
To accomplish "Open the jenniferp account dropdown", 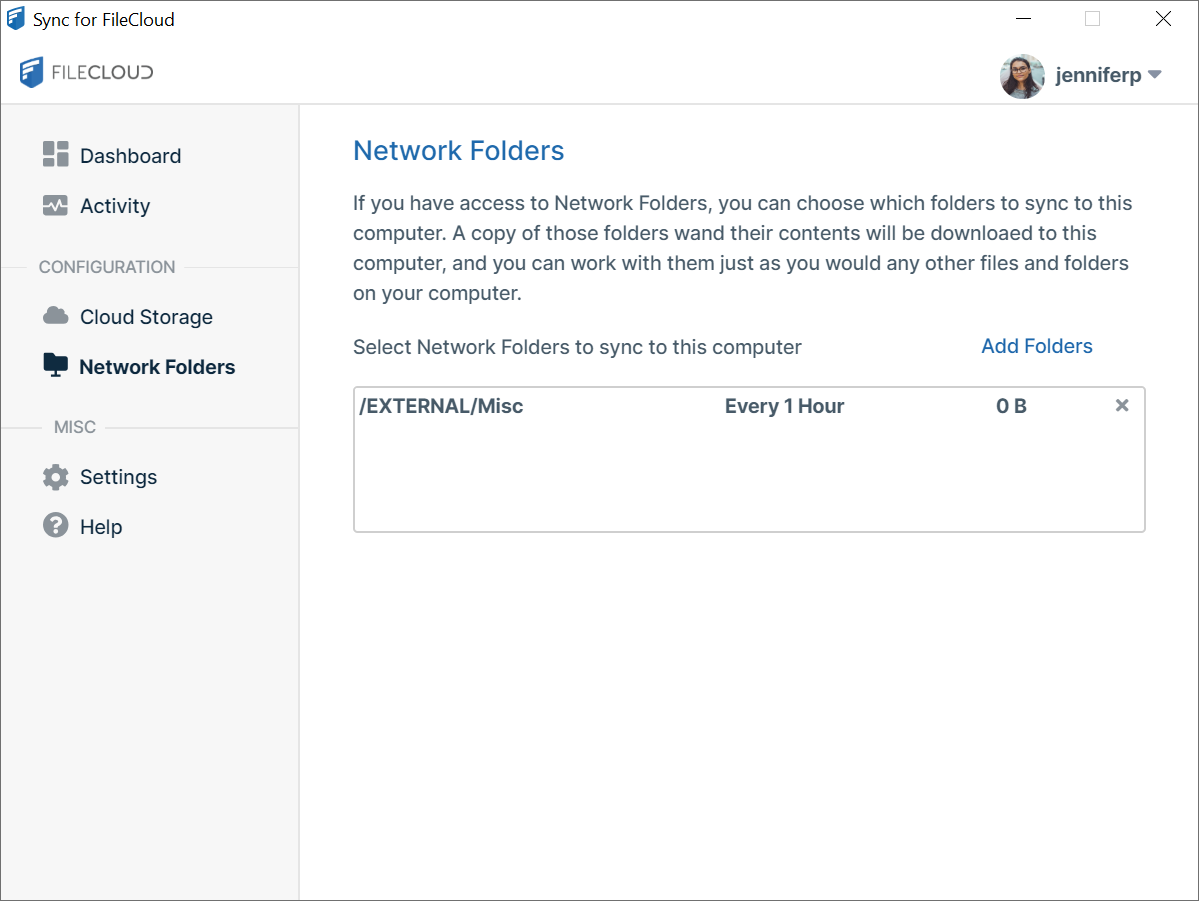I will pyautogui.click(x=1155, y=74).
